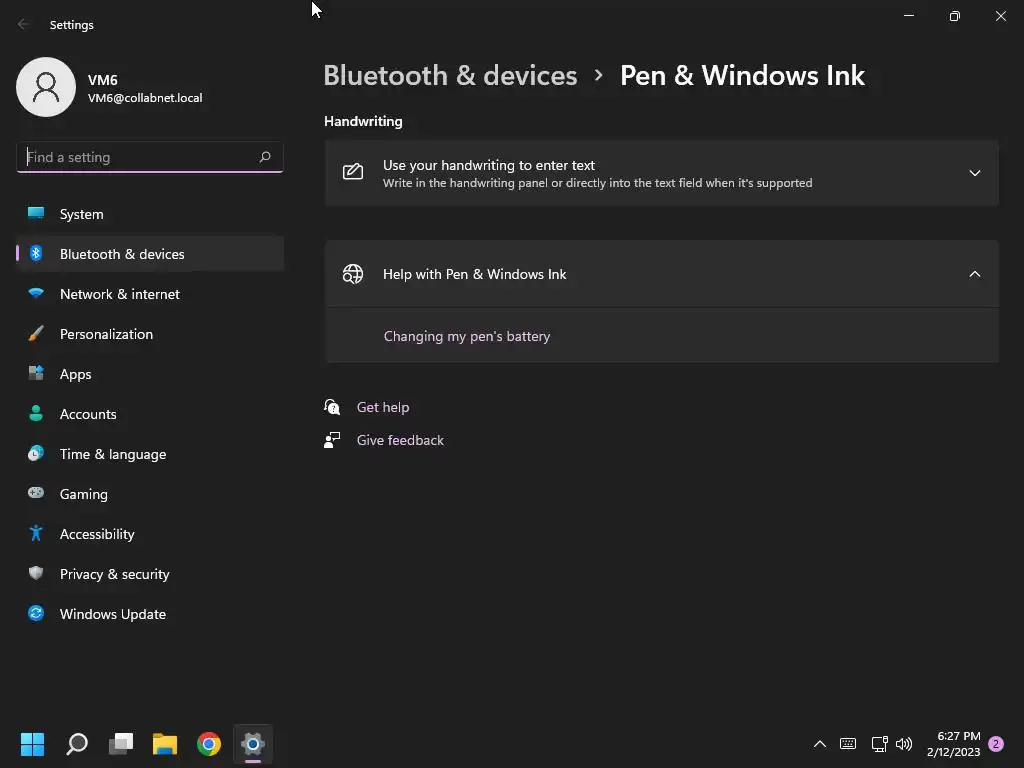This screenshot has height=768, width=1024.
Task: Launch Google Chrome from the taskbar
Action: [x=209, y=743]
